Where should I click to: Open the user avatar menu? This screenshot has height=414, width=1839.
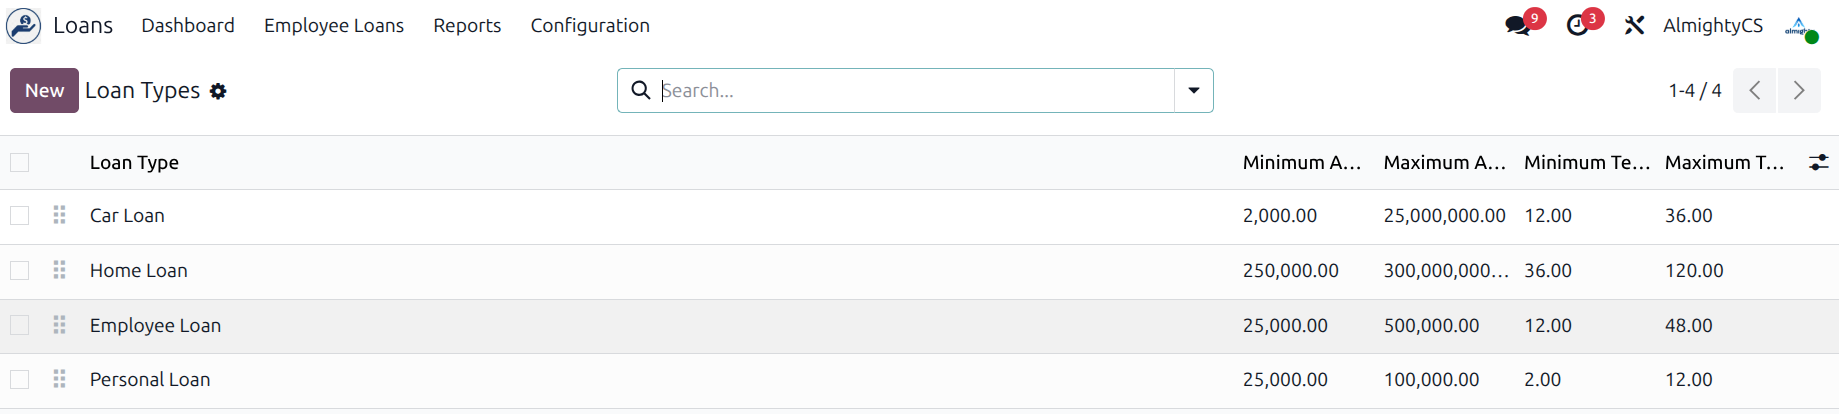pos(1799,27)
